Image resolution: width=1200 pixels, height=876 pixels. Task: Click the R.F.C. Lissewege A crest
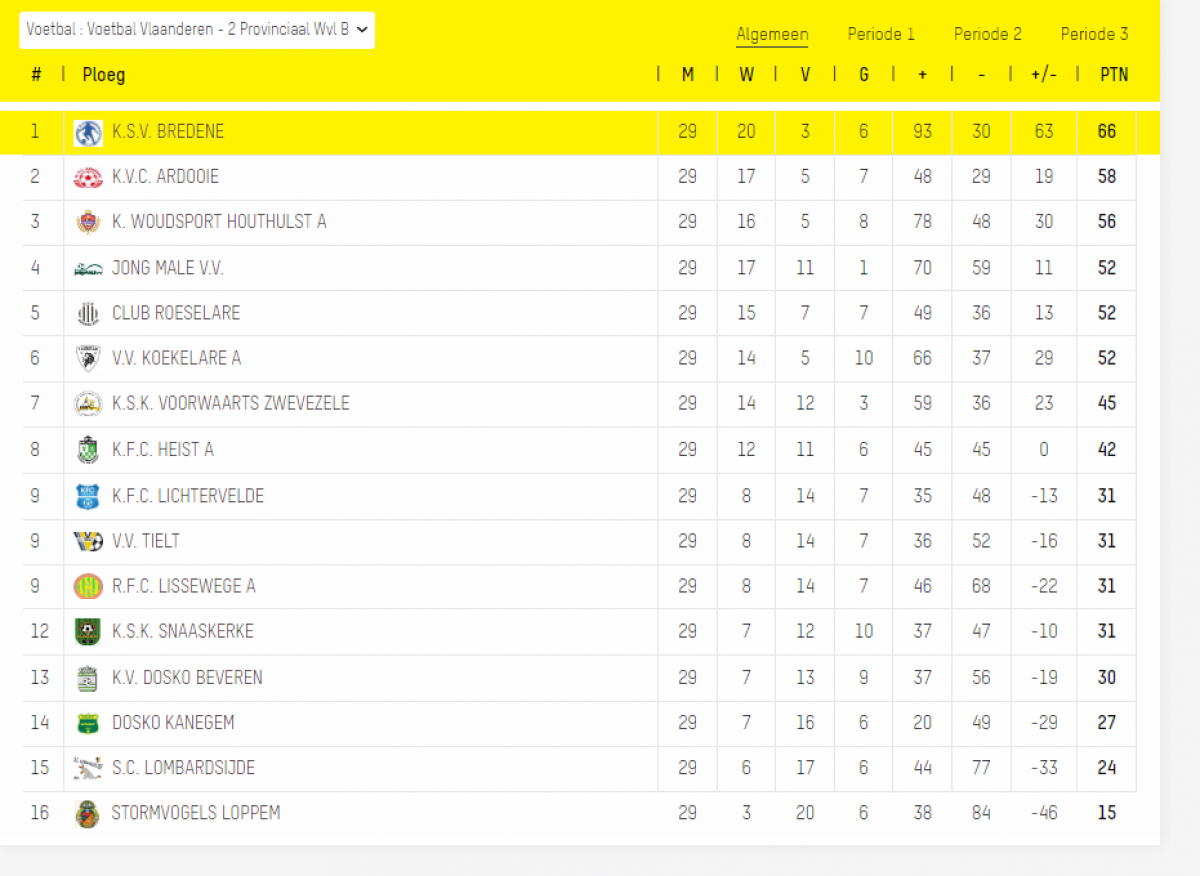[x=88, y=586]
